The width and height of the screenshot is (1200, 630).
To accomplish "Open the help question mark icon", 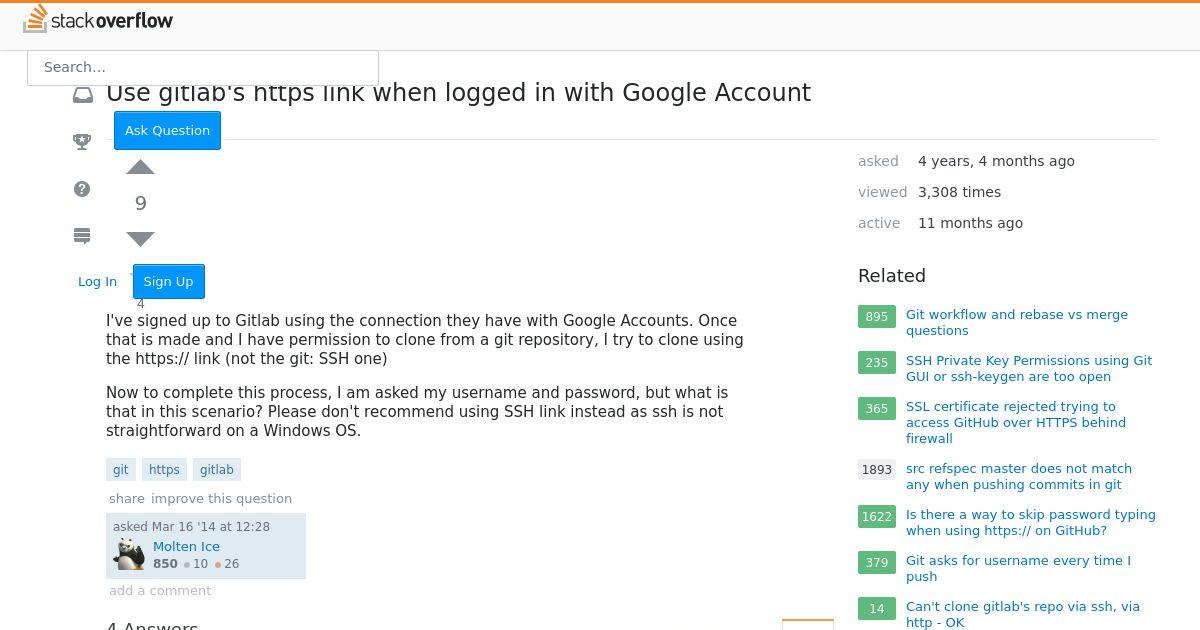I will tap(82, 189).
